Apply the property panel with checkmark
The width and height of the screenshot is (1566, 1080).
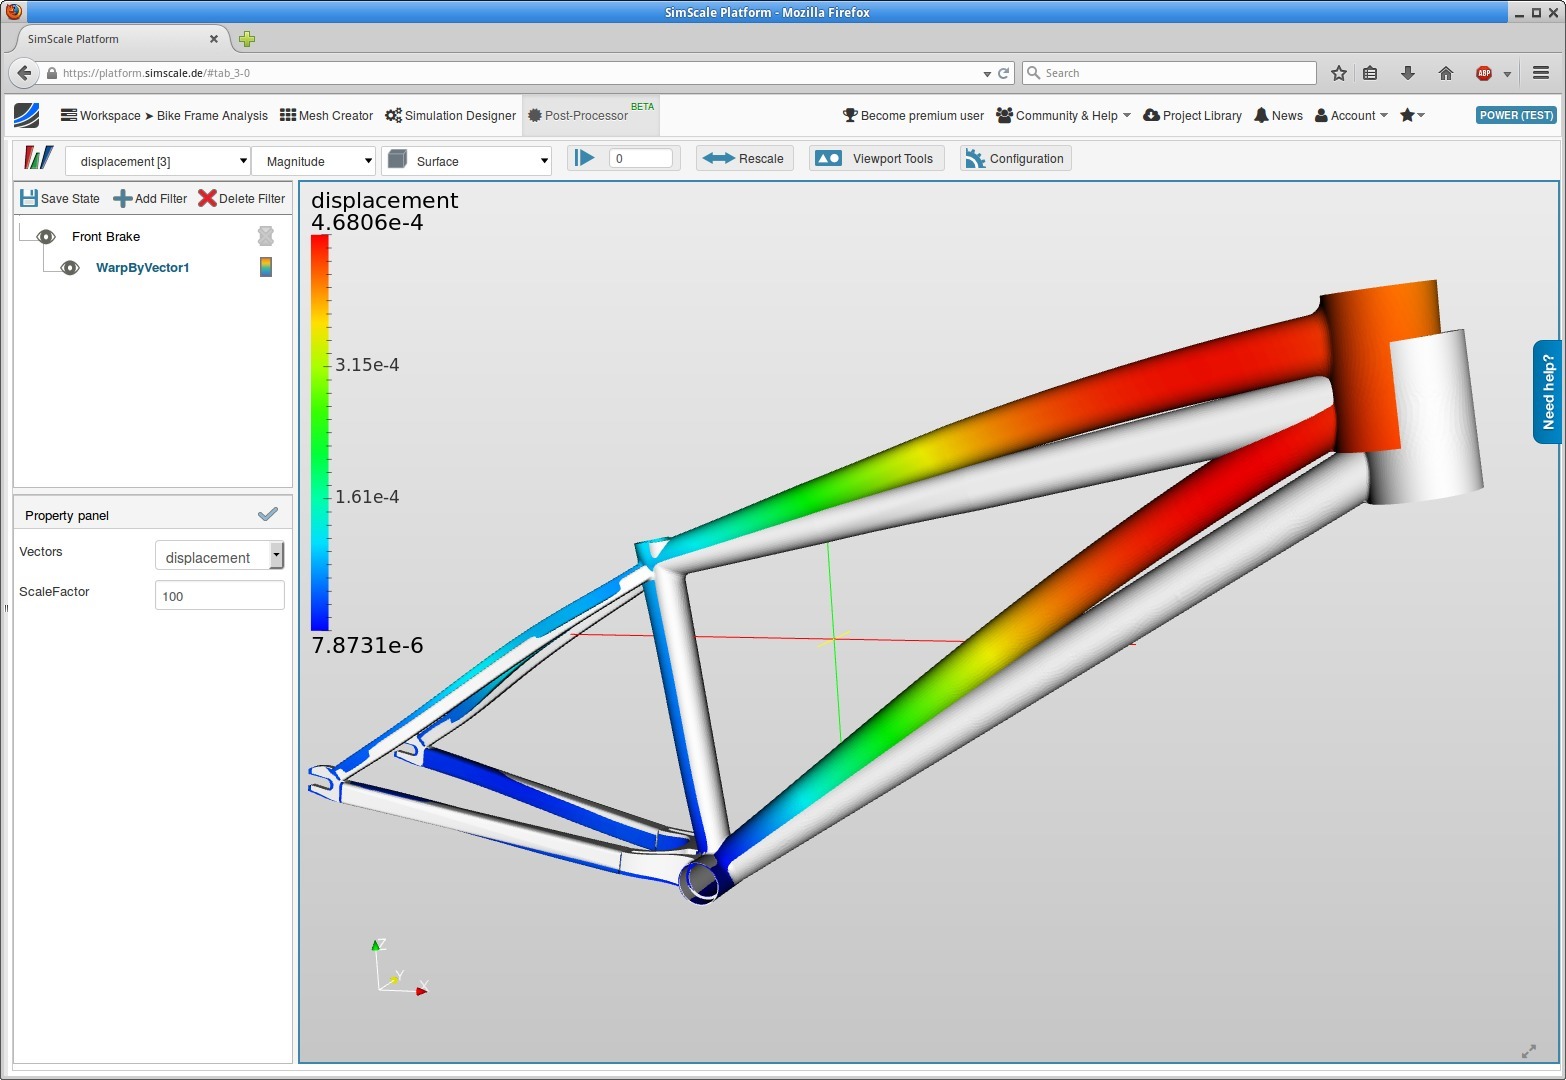[268, 514]
